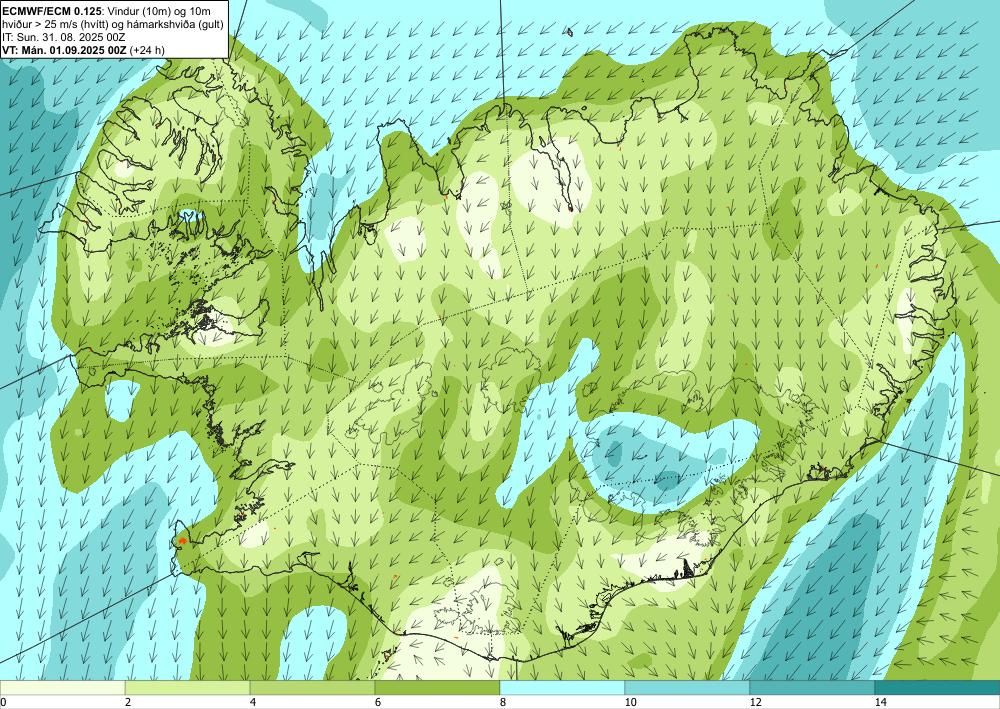Click the 12–14 m/s teal legend swatch
The height and width of the screenshot is (709, 1000).
click(x=812, y=687)
